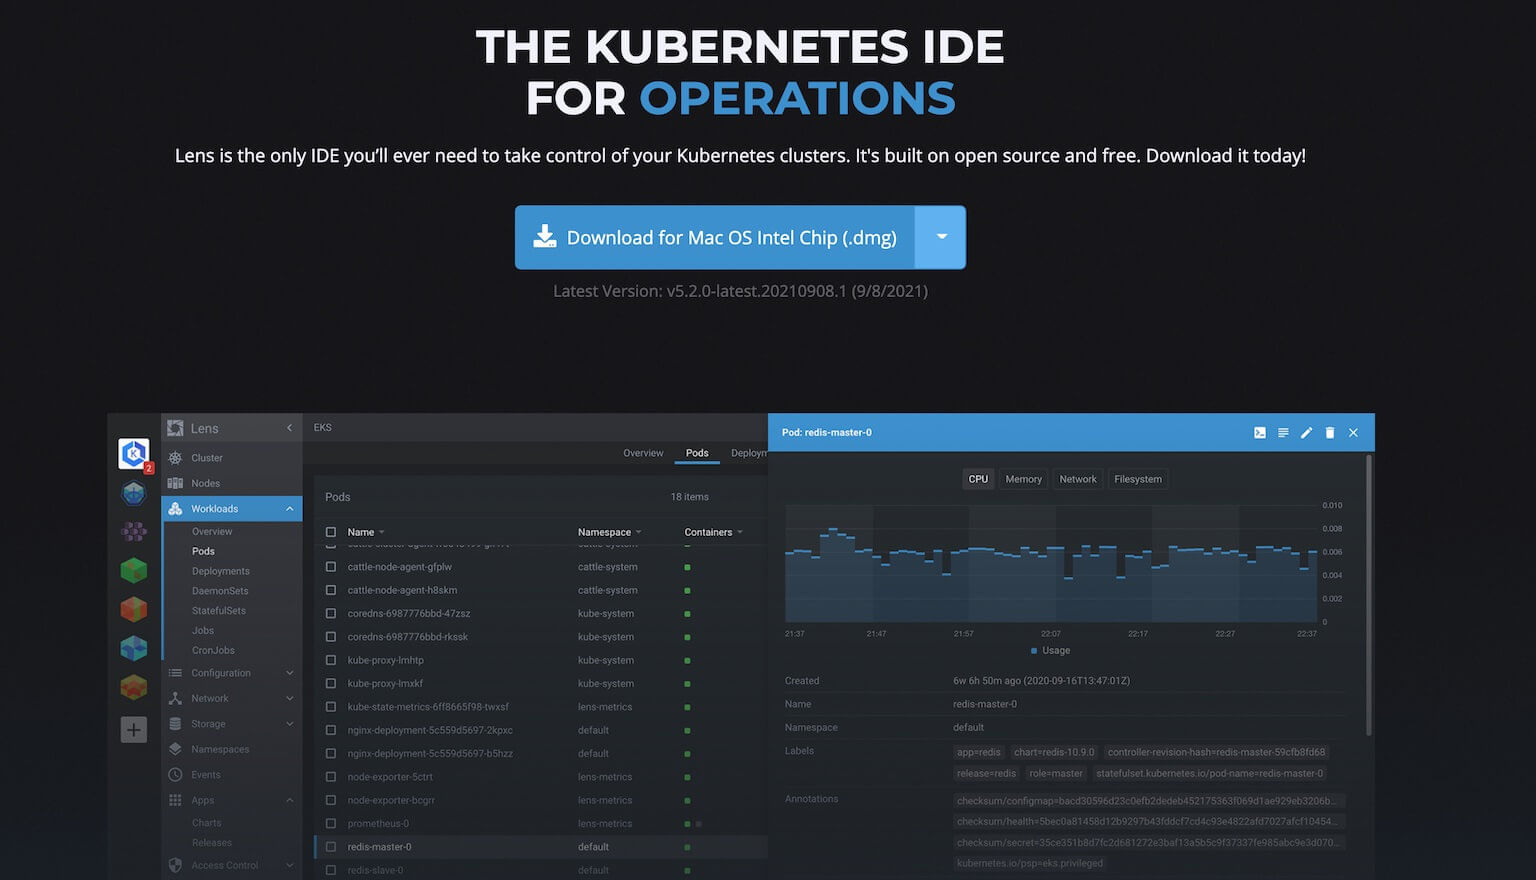Click container status square for cattle-node-agent-gfplw
The image size is (1536, 880).
[x=687, y=567]
